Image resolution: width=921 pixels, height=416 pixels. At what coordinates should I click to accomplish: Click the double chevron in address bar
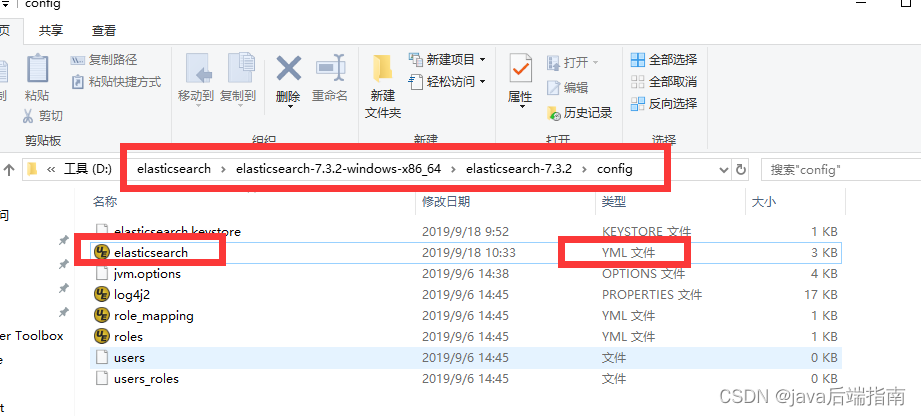pos(51,169)
